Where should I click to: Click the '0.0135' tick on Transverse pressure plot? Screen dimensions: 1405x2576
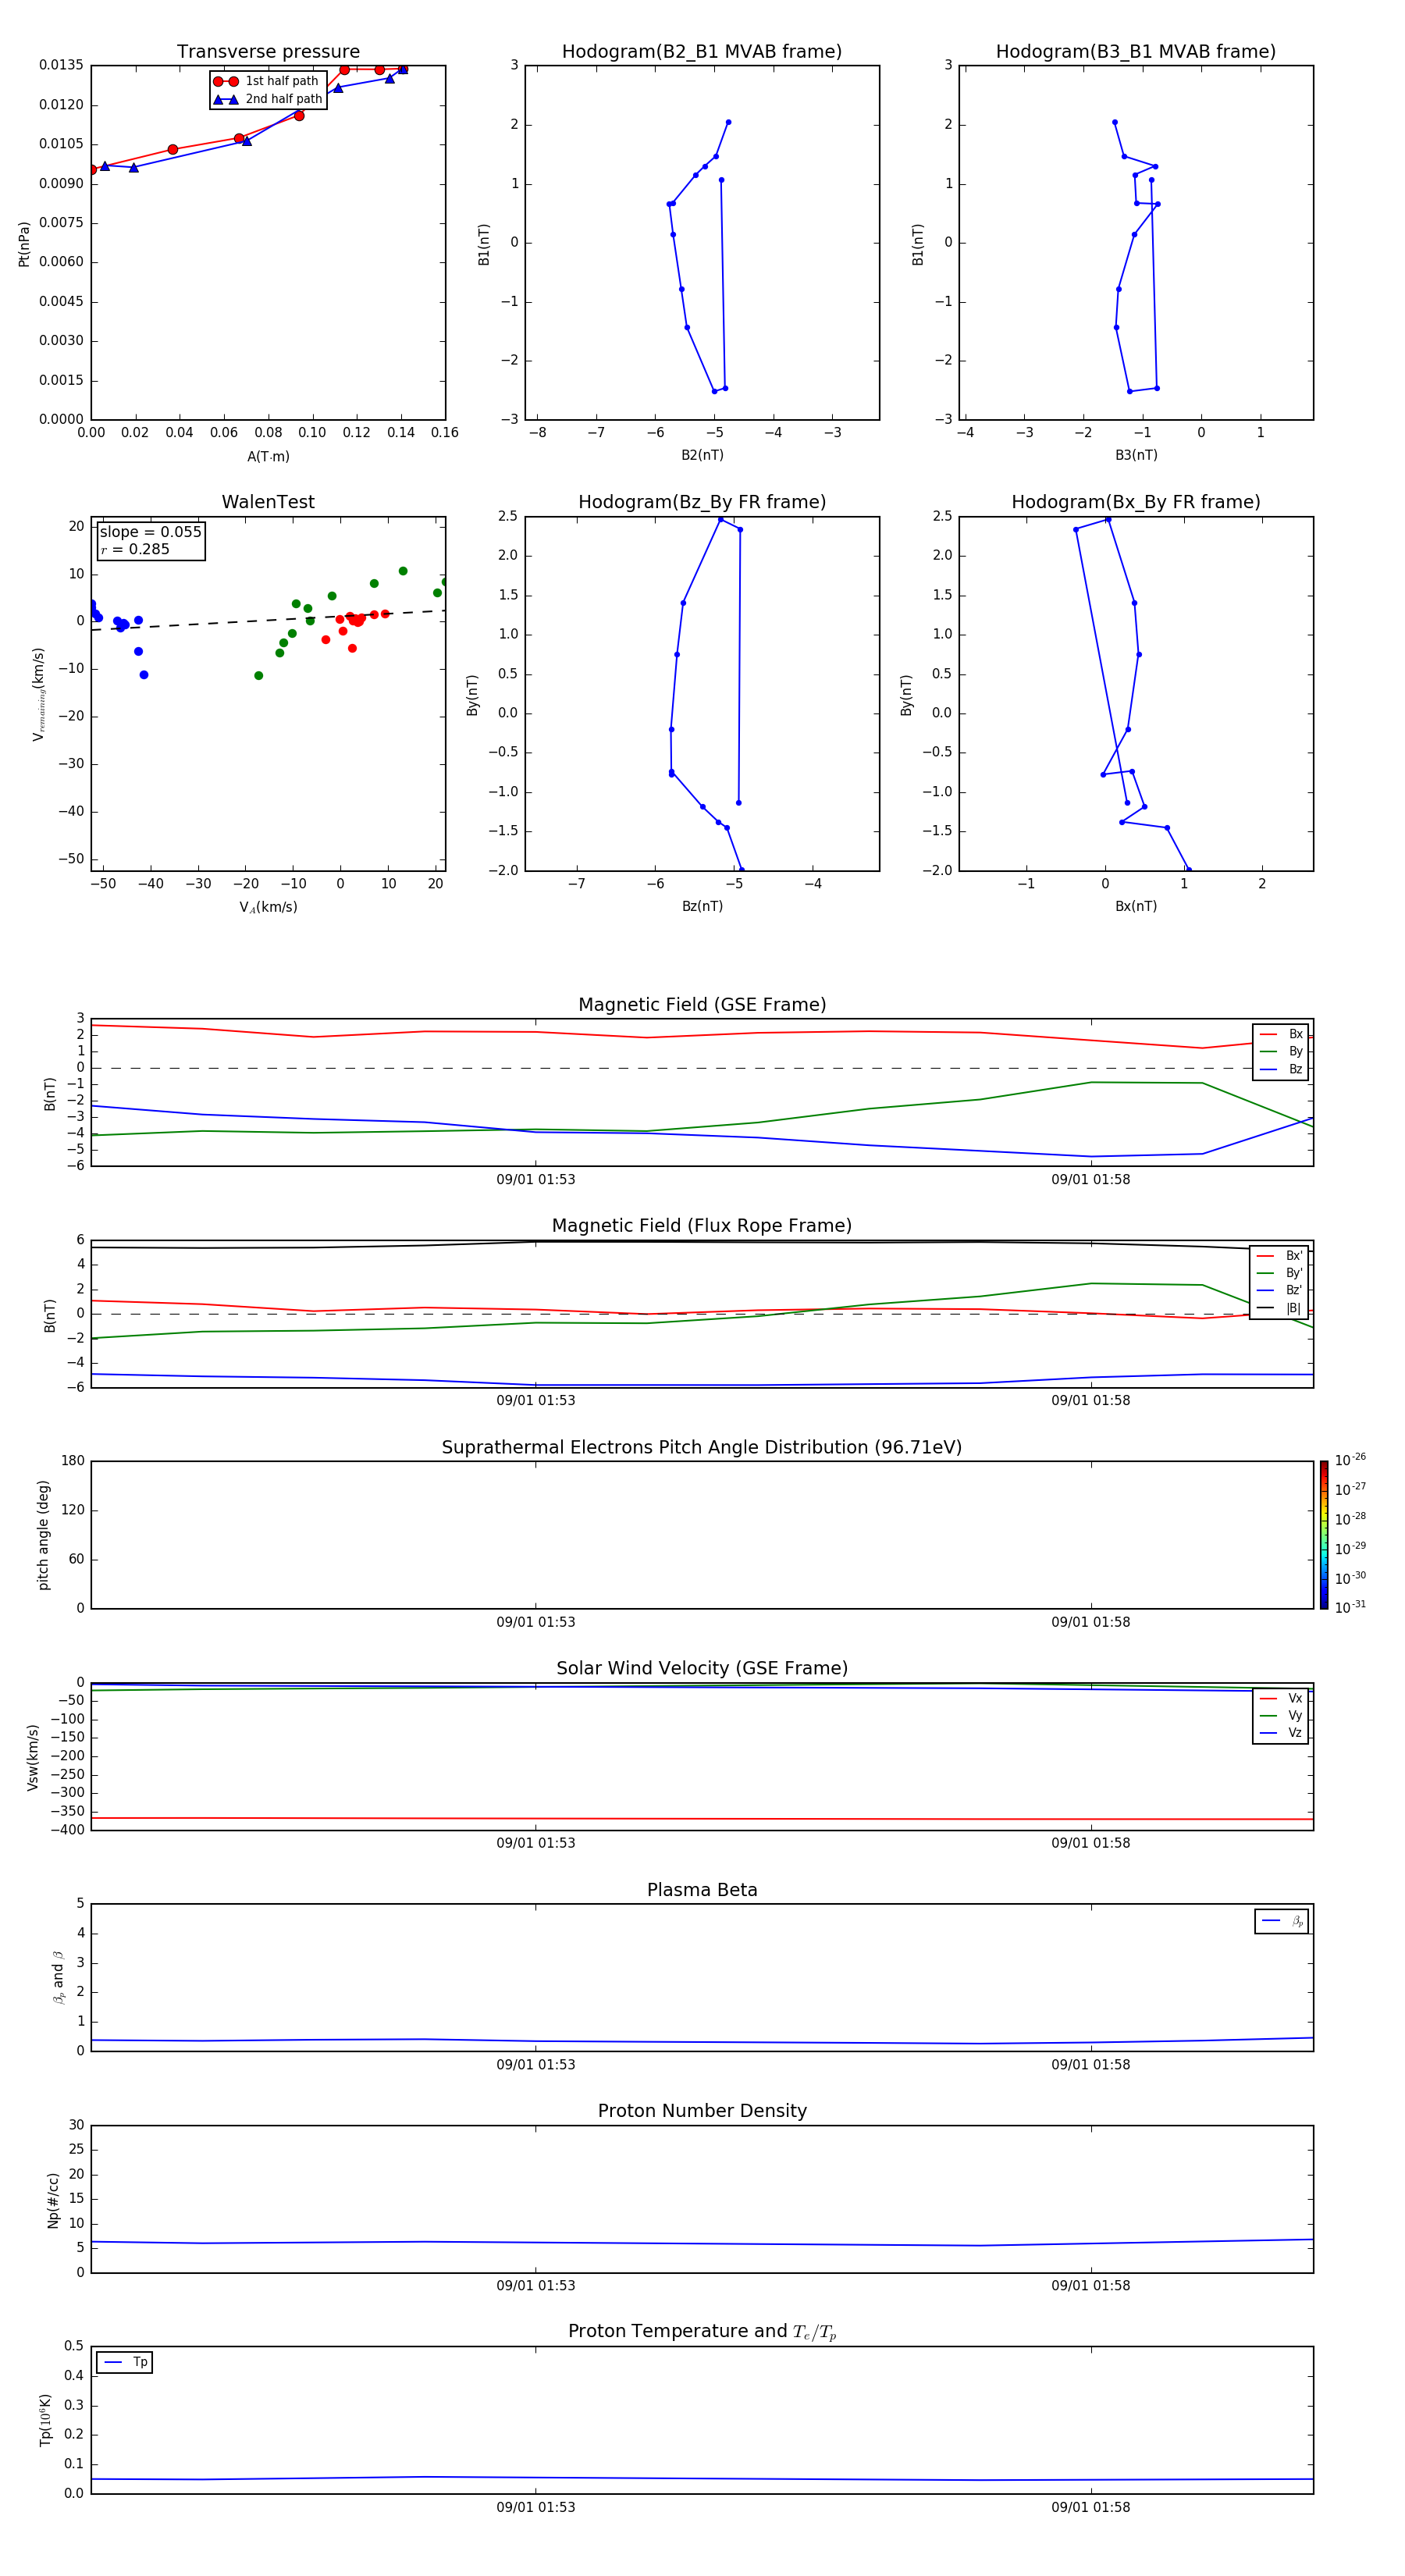61,65
